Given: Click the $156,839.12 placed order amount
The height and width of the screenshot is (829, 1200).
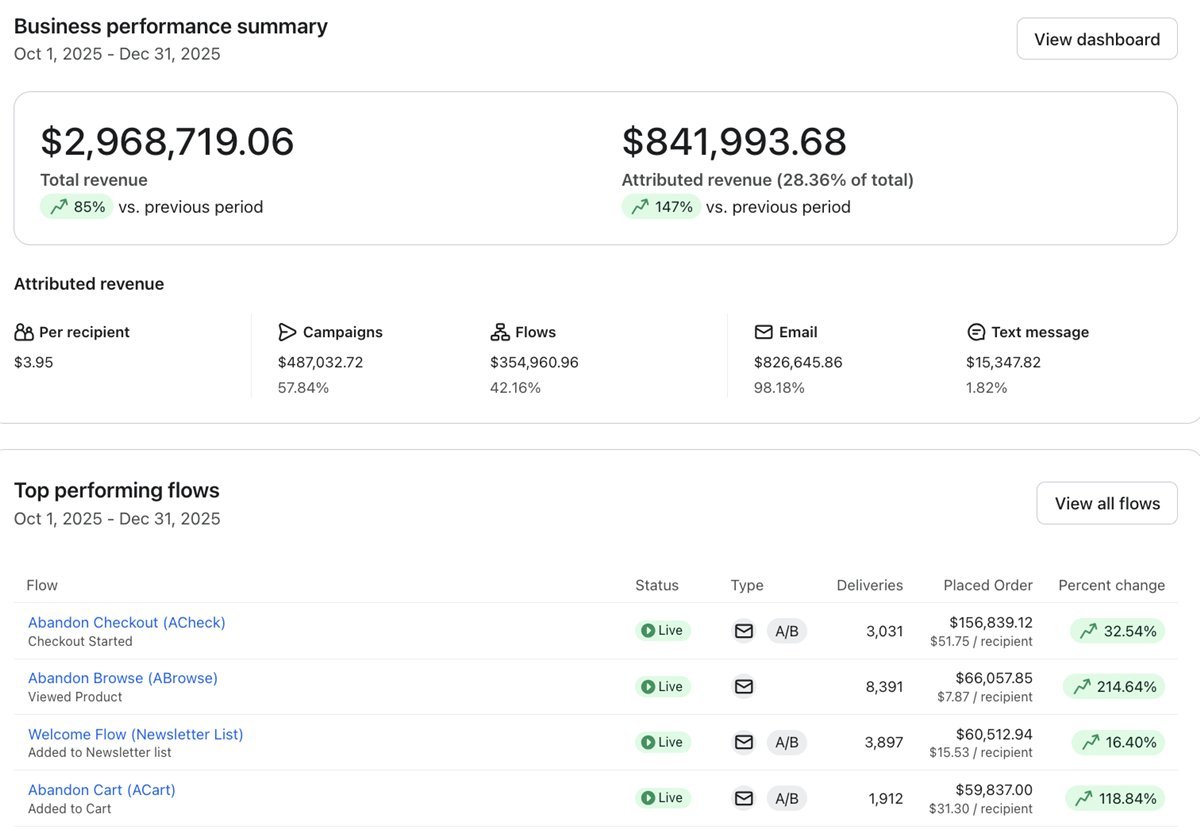Looking at the screenshot, I should pos(991,622).
